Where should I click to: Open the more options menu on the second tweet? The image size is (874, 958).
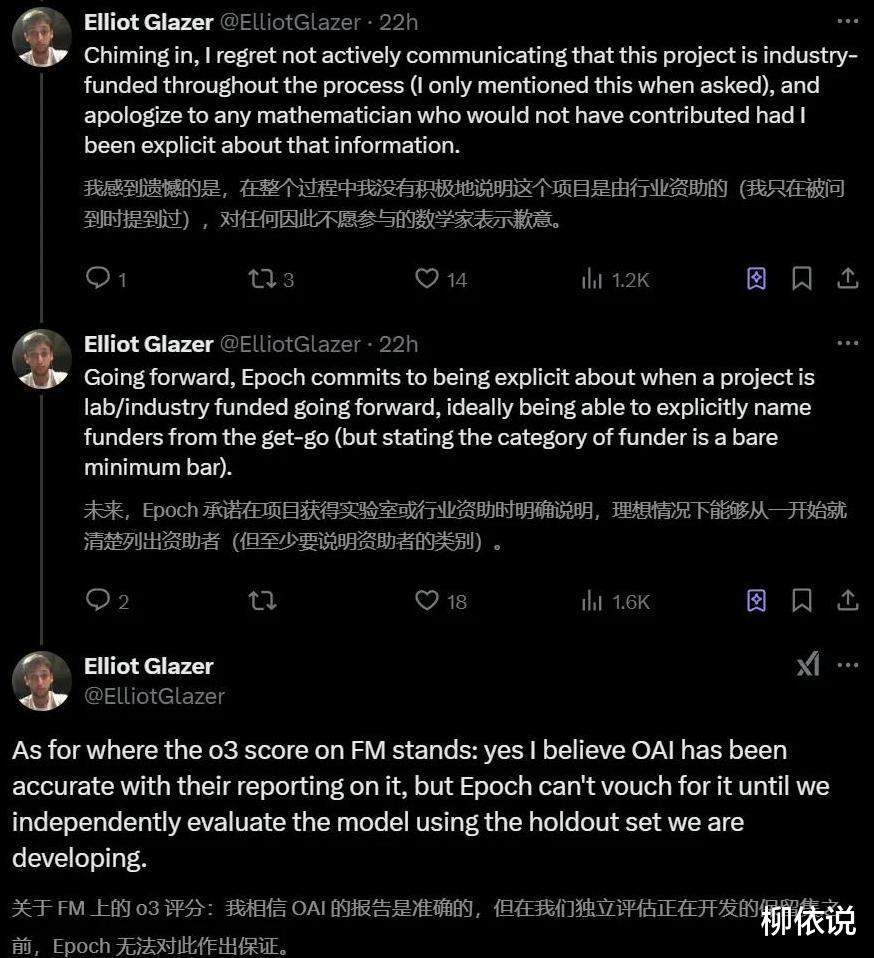click(847, 343)
